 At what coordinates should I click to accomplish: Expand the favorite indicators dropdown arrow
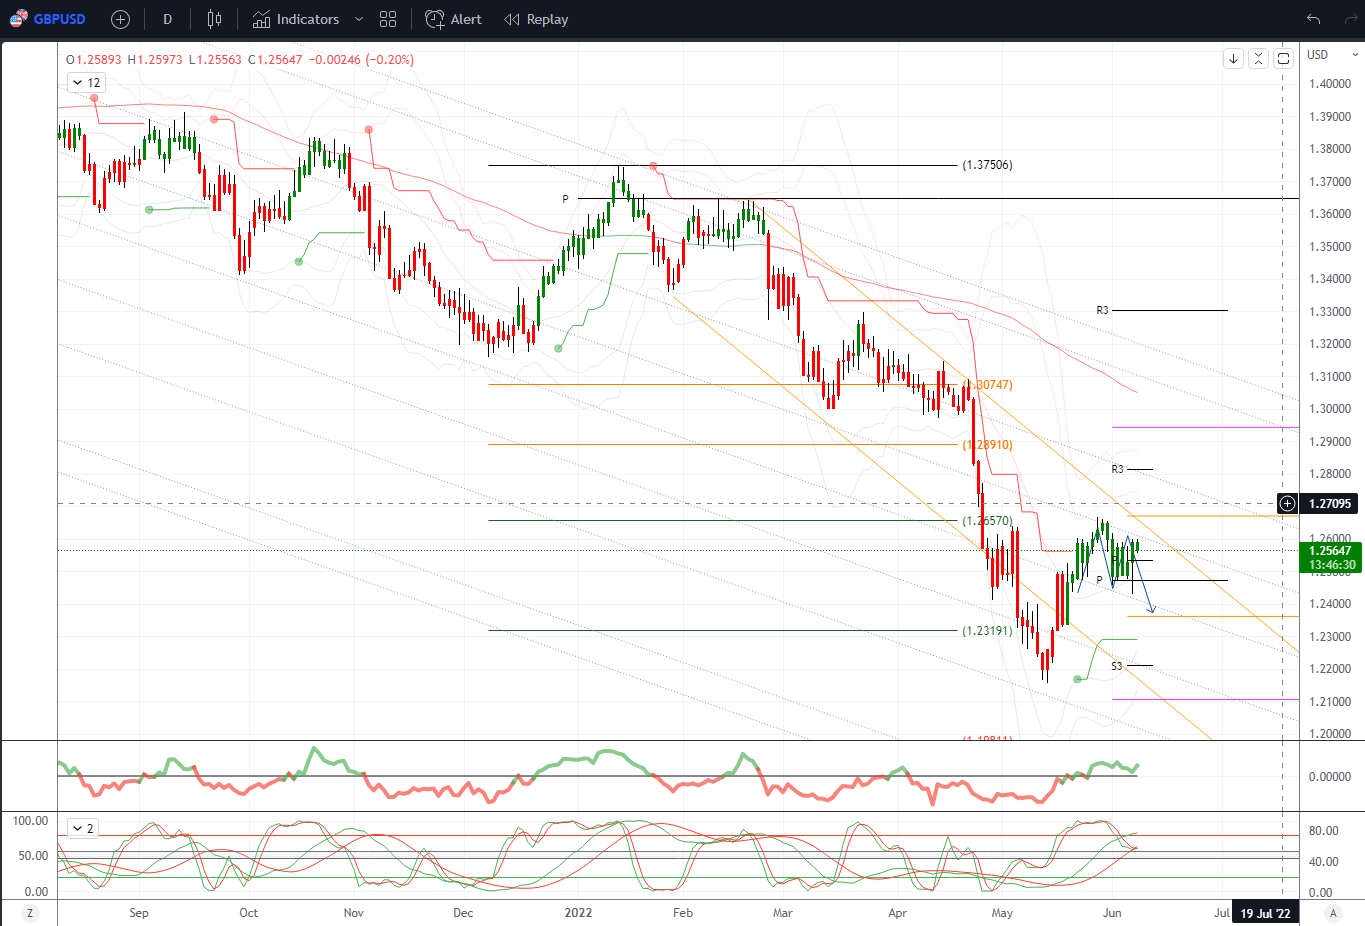click(x=359, y=19)
